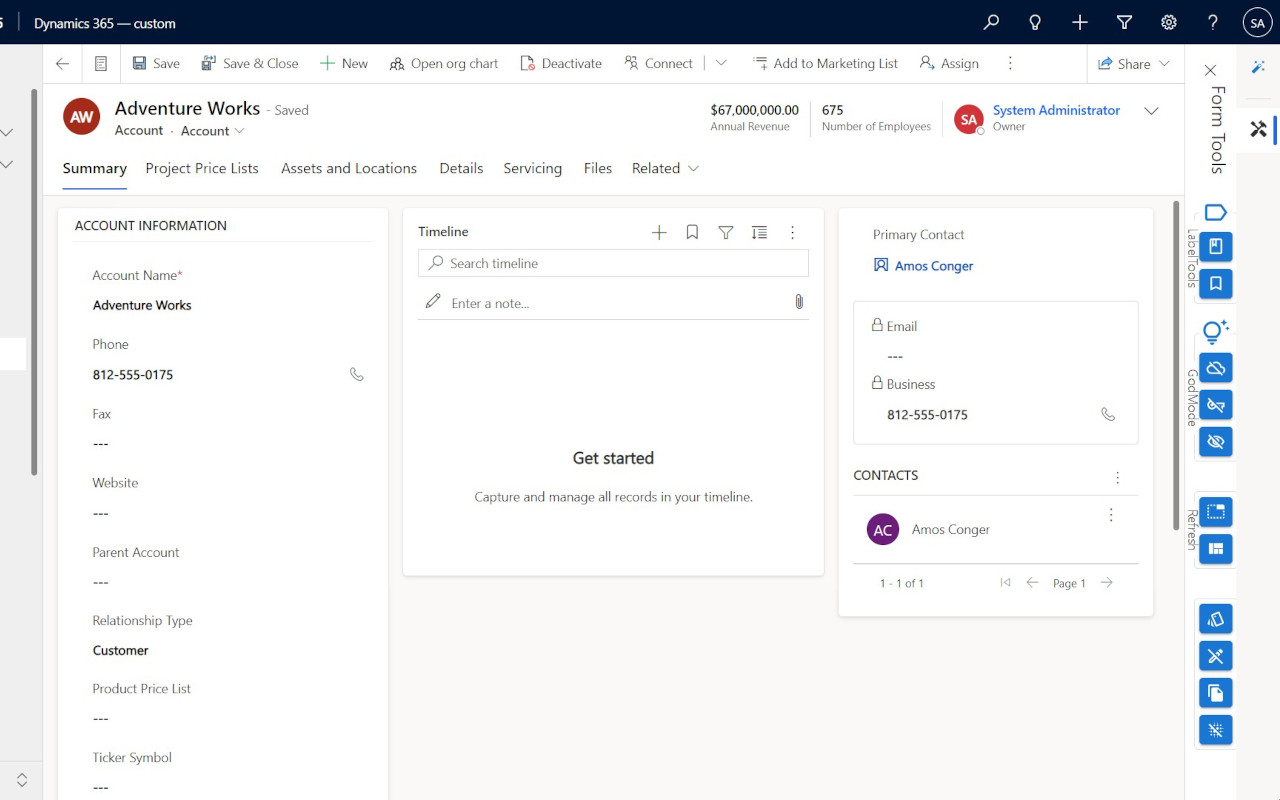
Task: Switch to Project Price Lists tab
Action: coord(202,168)
